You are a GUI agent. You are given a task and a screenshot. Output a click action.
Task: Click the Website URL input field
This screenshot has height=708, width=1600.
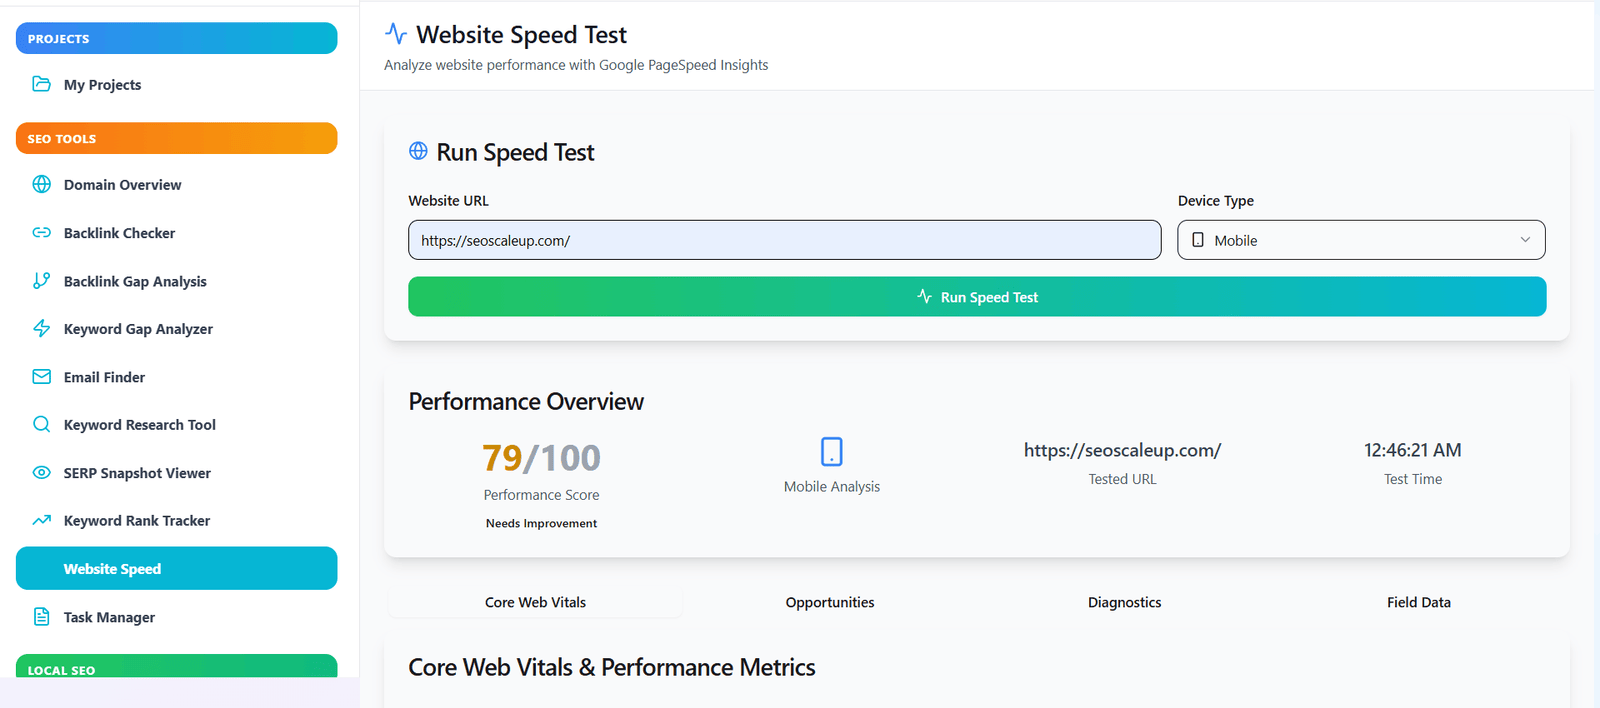(x=785, y=240)
